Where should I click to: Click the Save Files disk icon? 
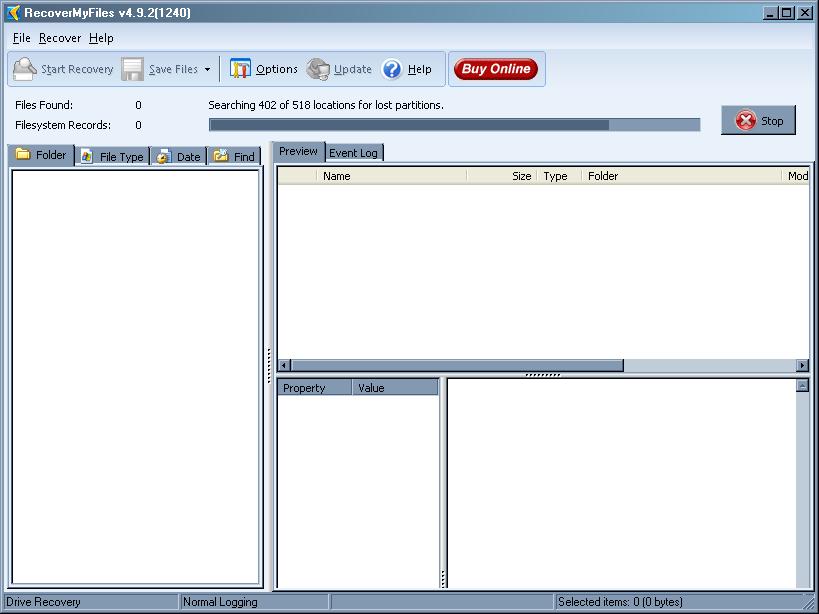pos(133,70)
